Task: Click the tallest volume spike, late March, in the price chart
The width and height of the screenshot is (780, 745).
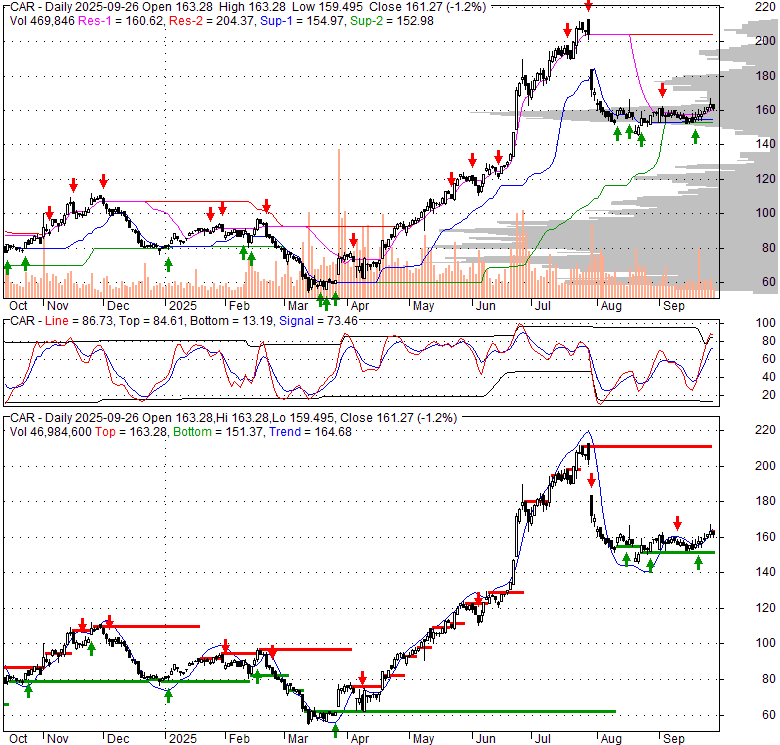Action: pyautogui.click(x=339, y=223)
